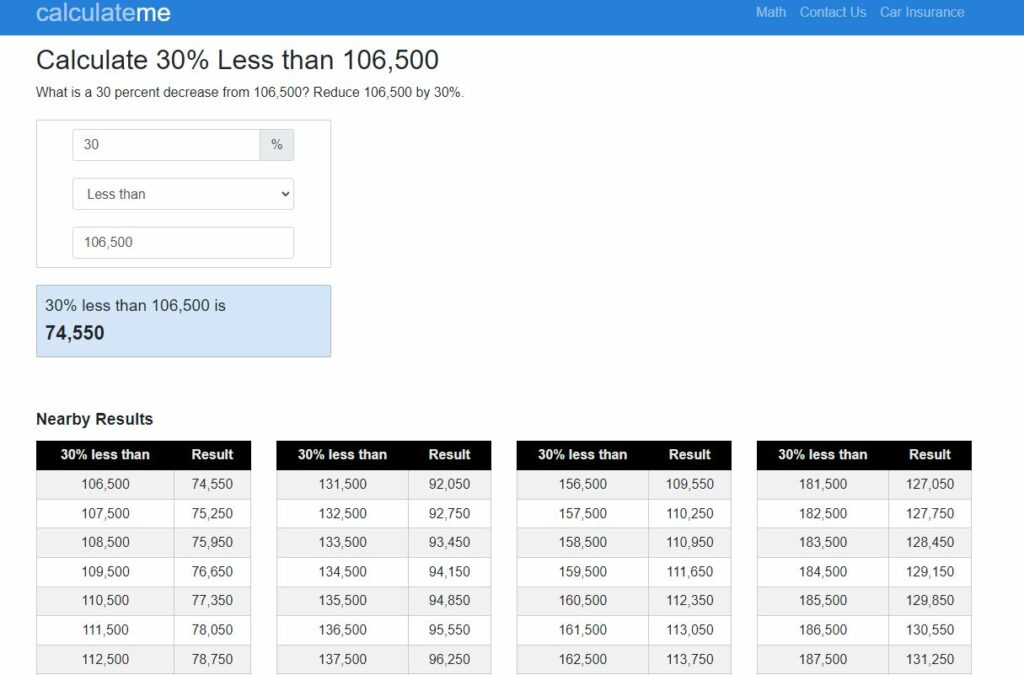Click table cell 160,500

tap(583, 601)
